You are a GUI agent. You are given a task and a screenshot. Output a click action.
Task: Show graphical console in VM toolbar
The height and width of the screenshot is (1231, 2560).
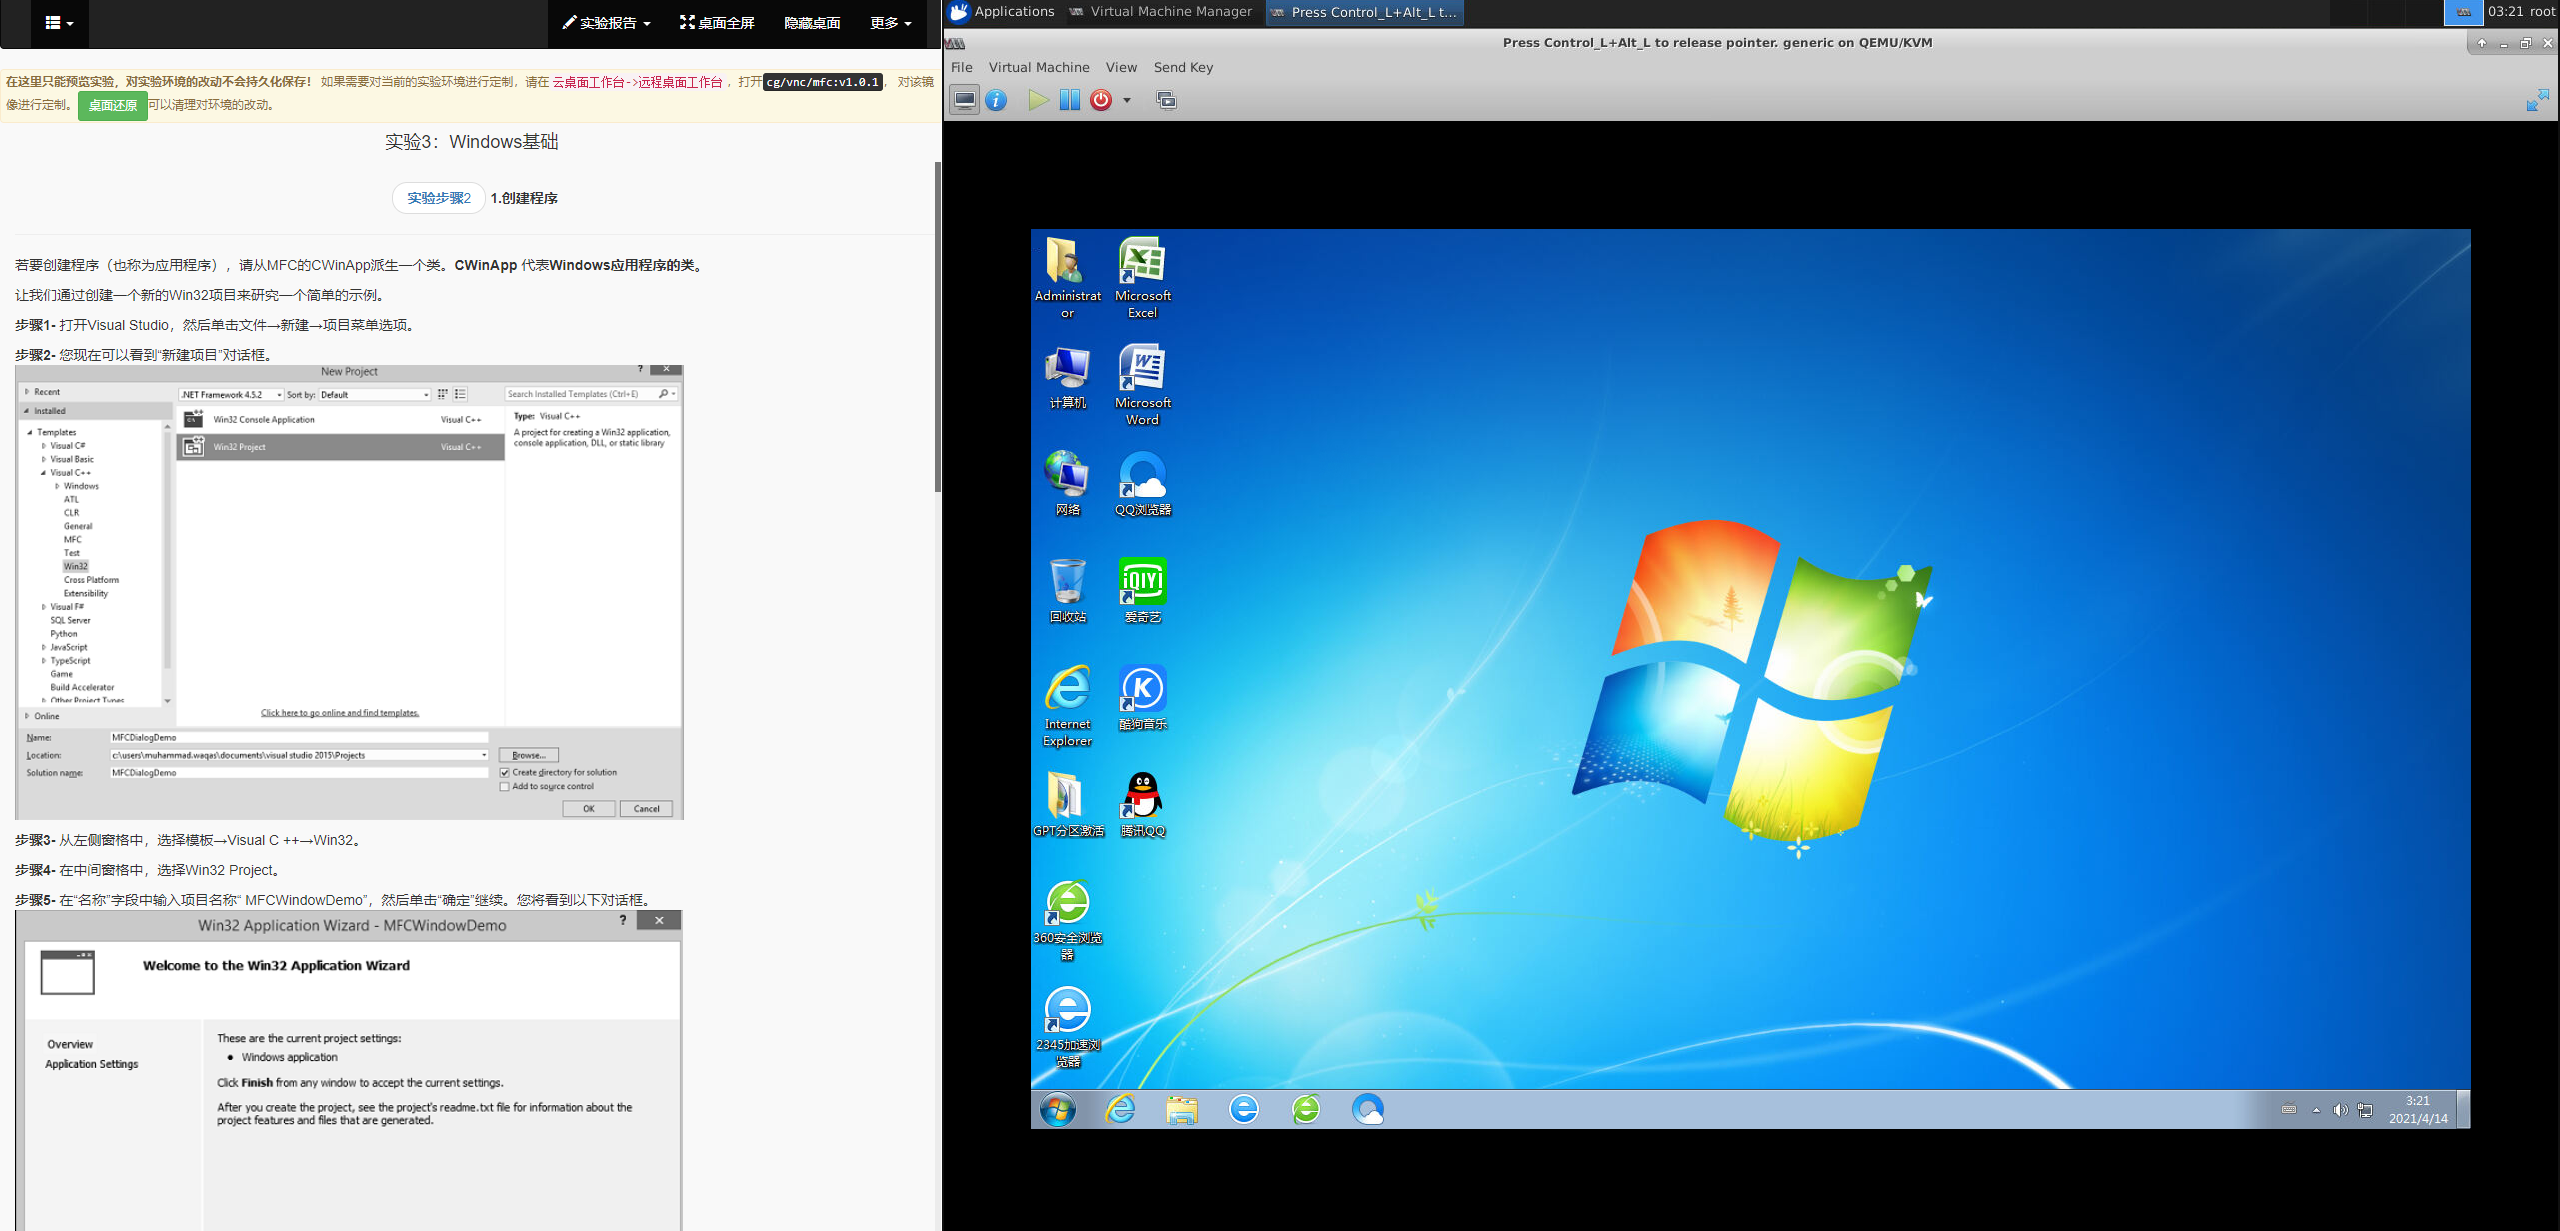[x=965, y=100]
